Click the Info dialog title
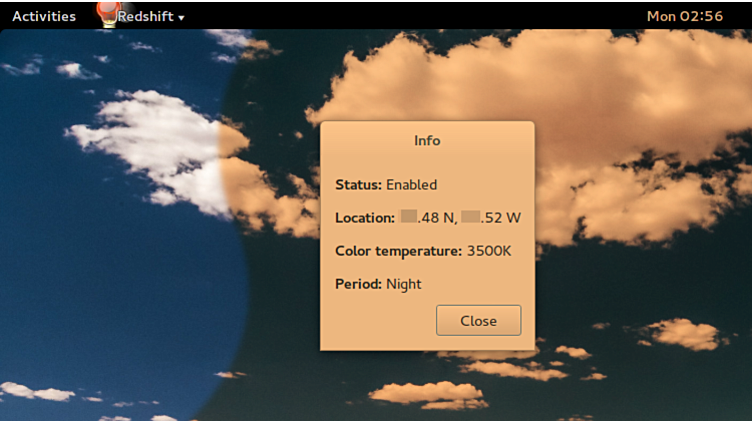 point(427,141)
